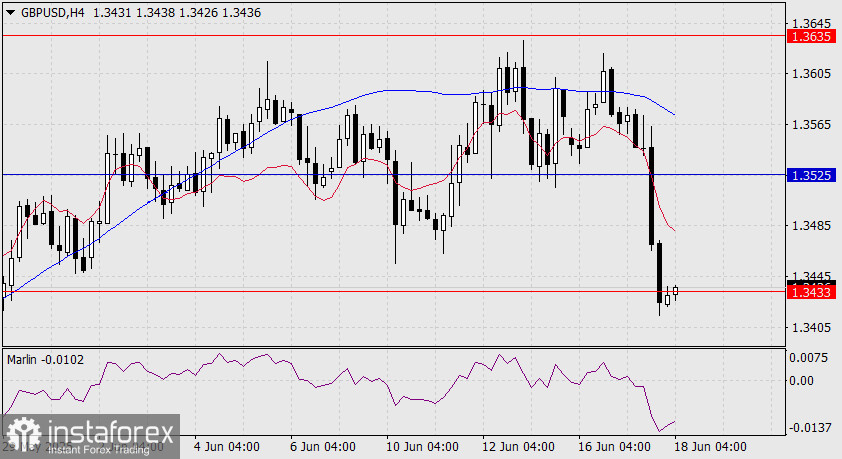Click the 10 Jun 04:00 time label

422,447
